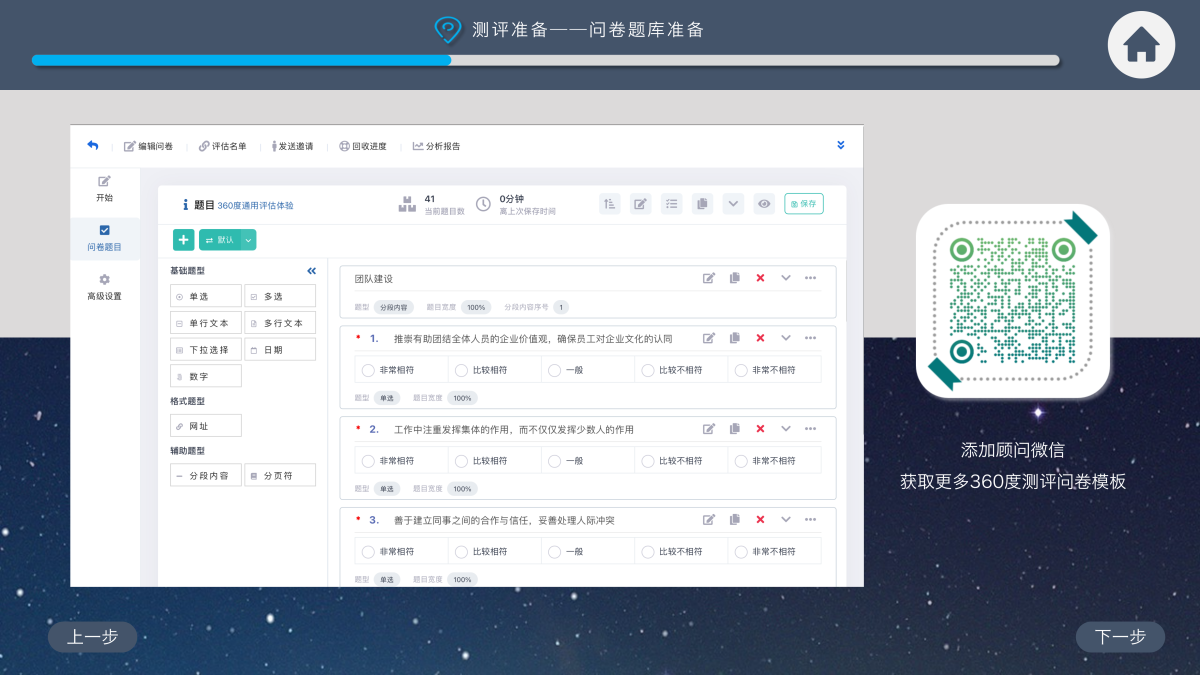Add a 分段内容 helper element
This screenshot has height=675, width=1200.
tap(206, 475)
